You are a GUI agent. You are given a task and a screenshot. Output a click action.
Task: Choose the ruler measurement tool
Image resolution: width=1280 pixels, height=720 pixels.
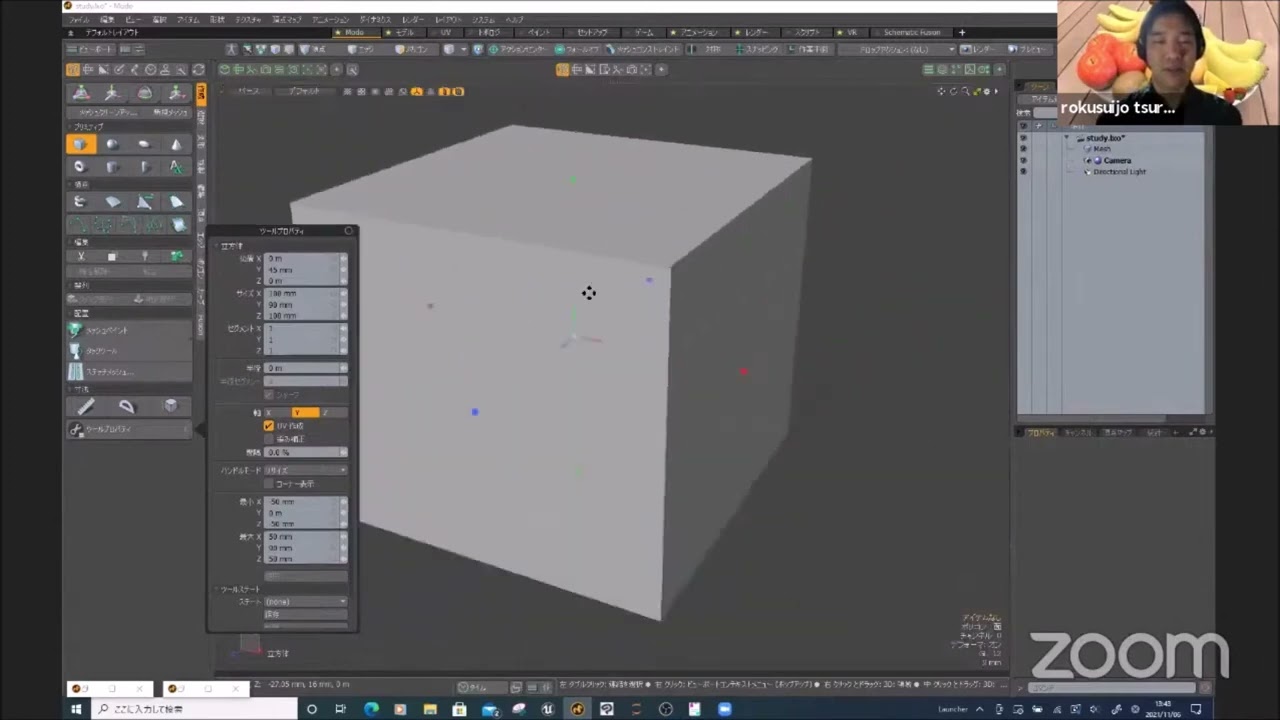point(86,406)
